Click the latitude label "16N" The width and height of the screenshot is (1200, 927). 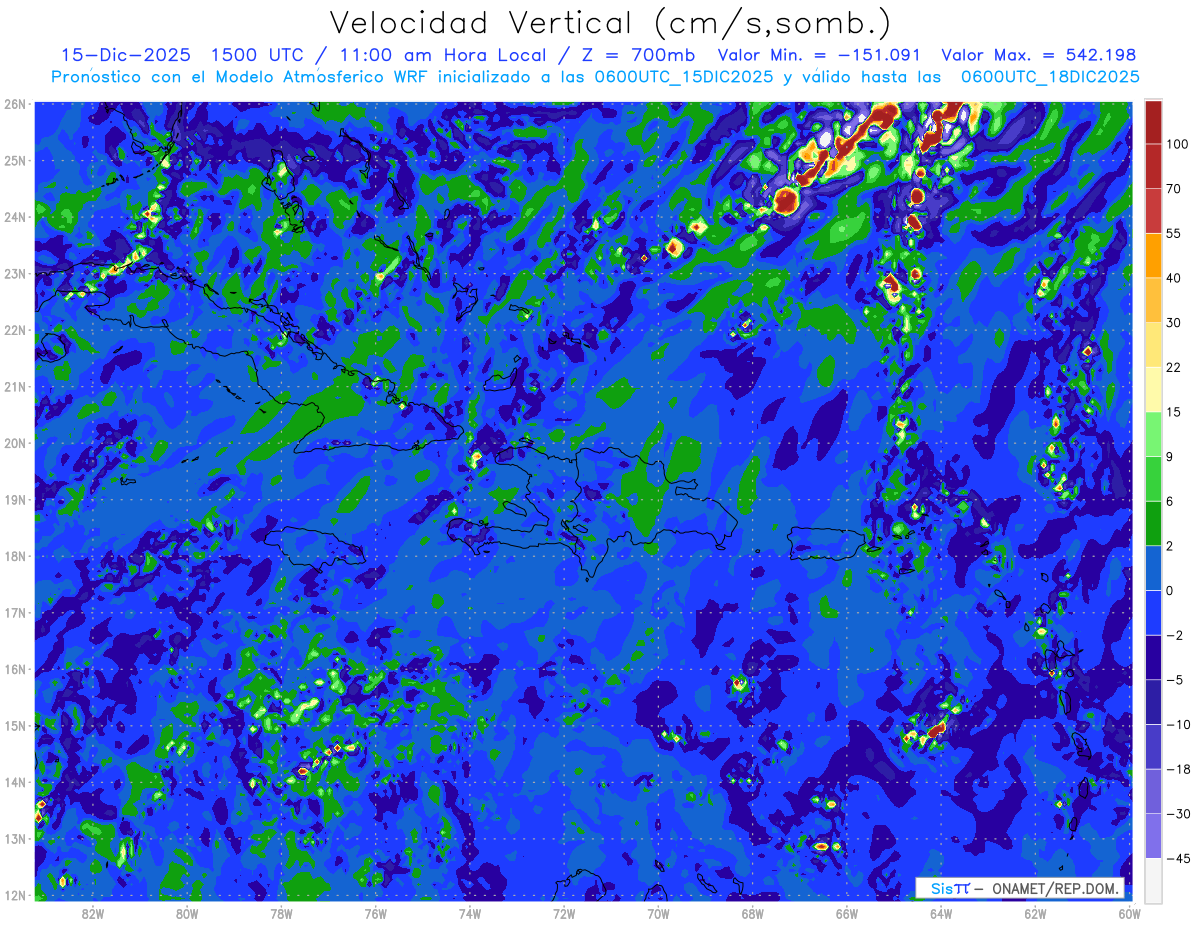point(15,669)
